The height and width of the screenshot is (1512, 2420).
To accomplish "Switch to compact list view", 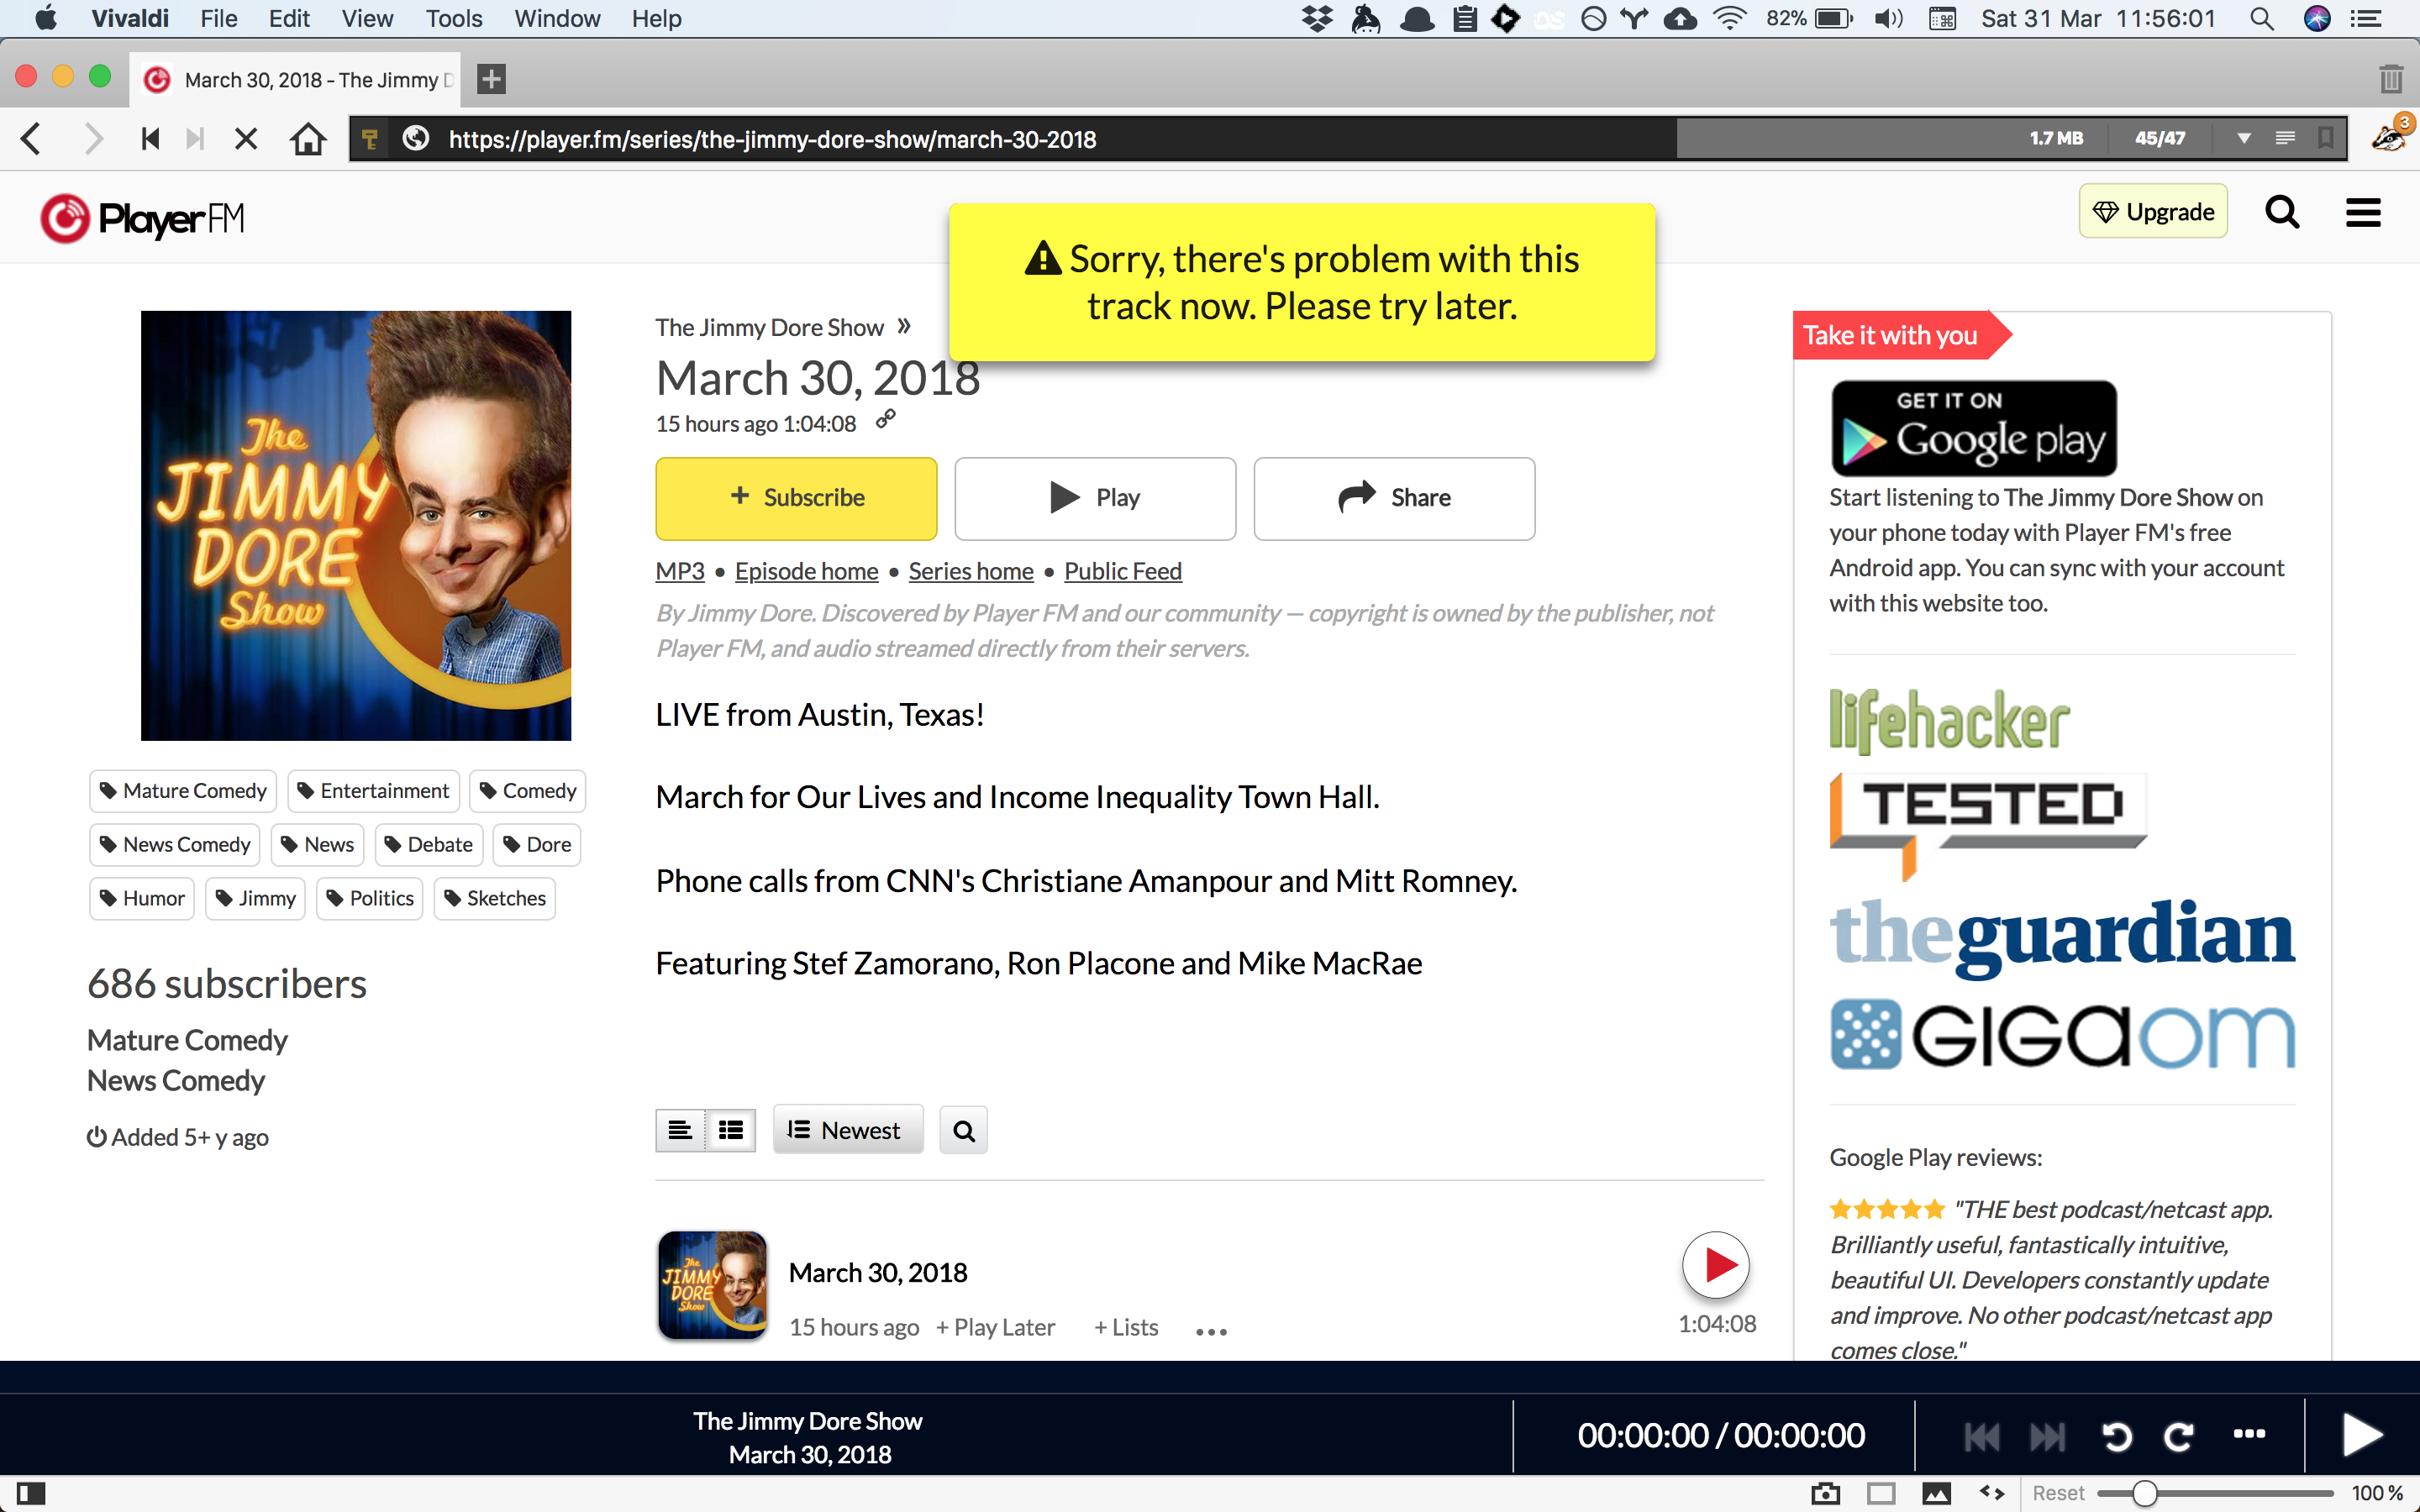I will 680,1130.
